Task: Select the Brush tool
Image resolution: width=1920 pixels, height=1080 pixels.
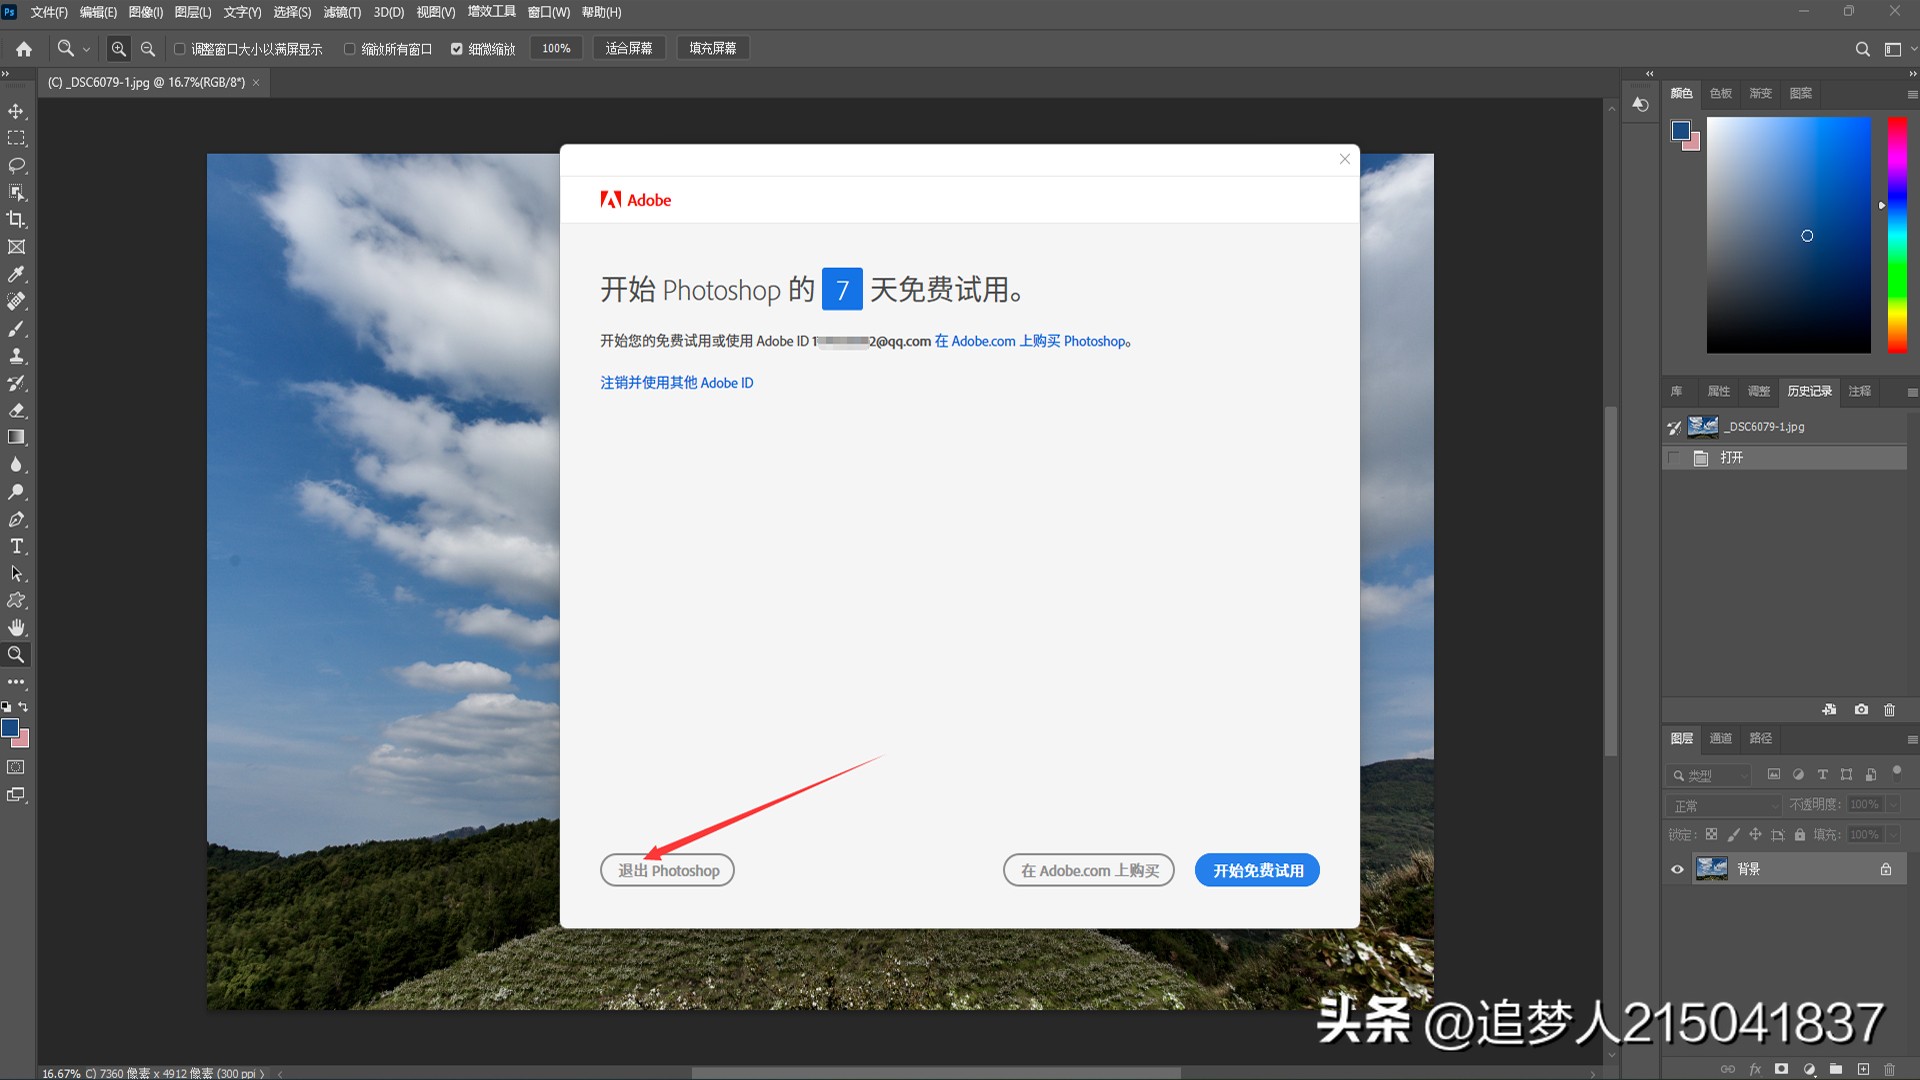Action: (x=16, y=329)
